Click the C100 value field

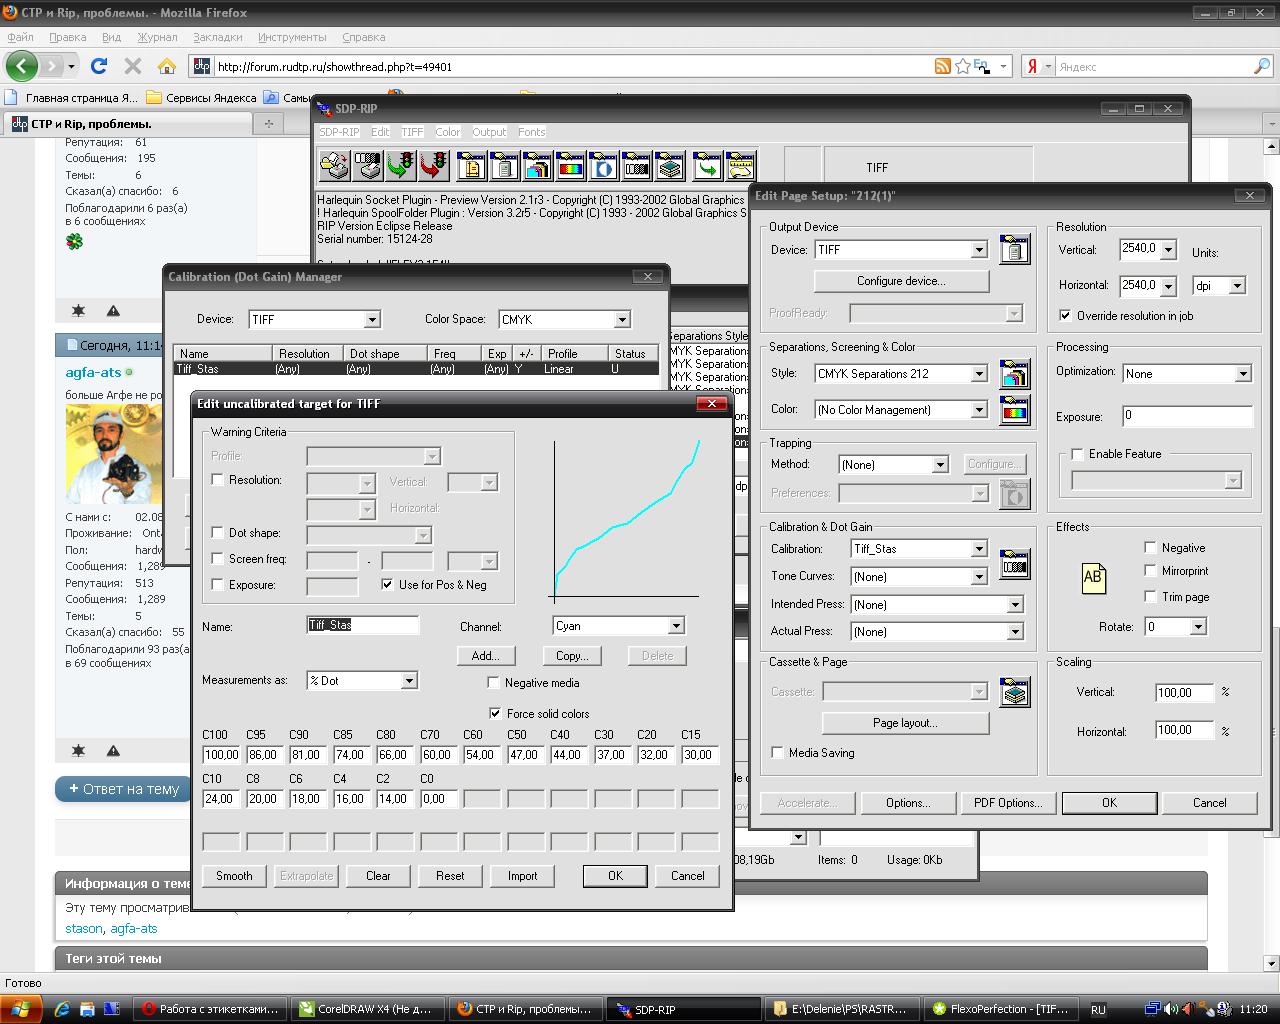[221, 755]
